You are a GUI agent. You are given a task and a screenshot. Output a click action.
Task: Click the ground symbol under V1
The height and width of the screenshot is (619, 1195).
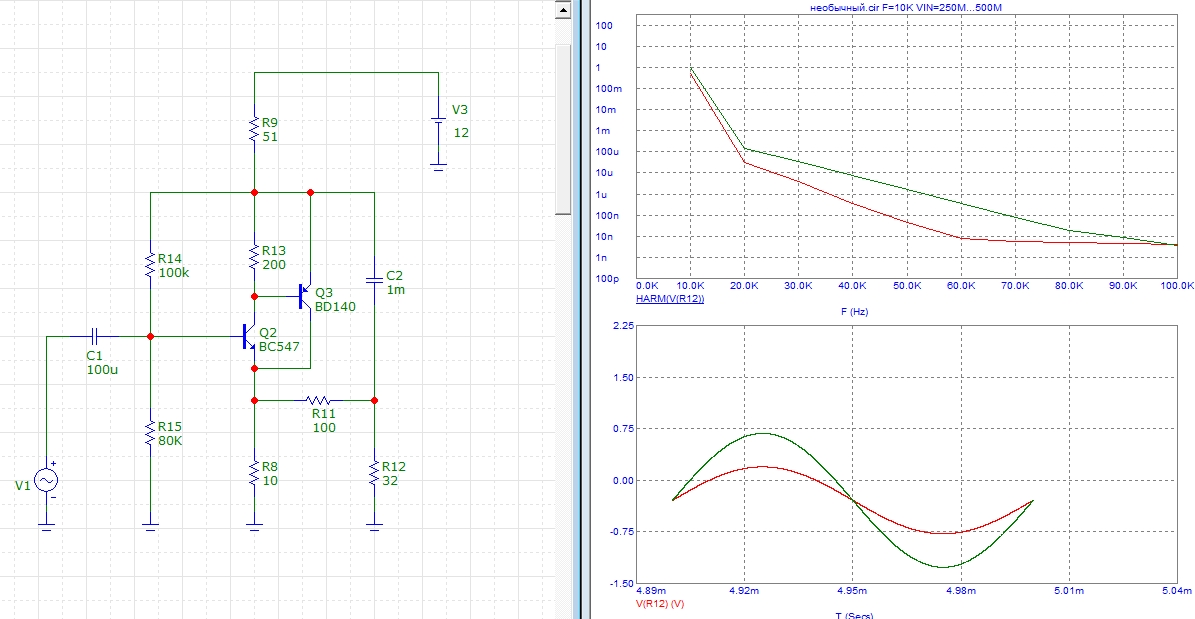(46, 526)
